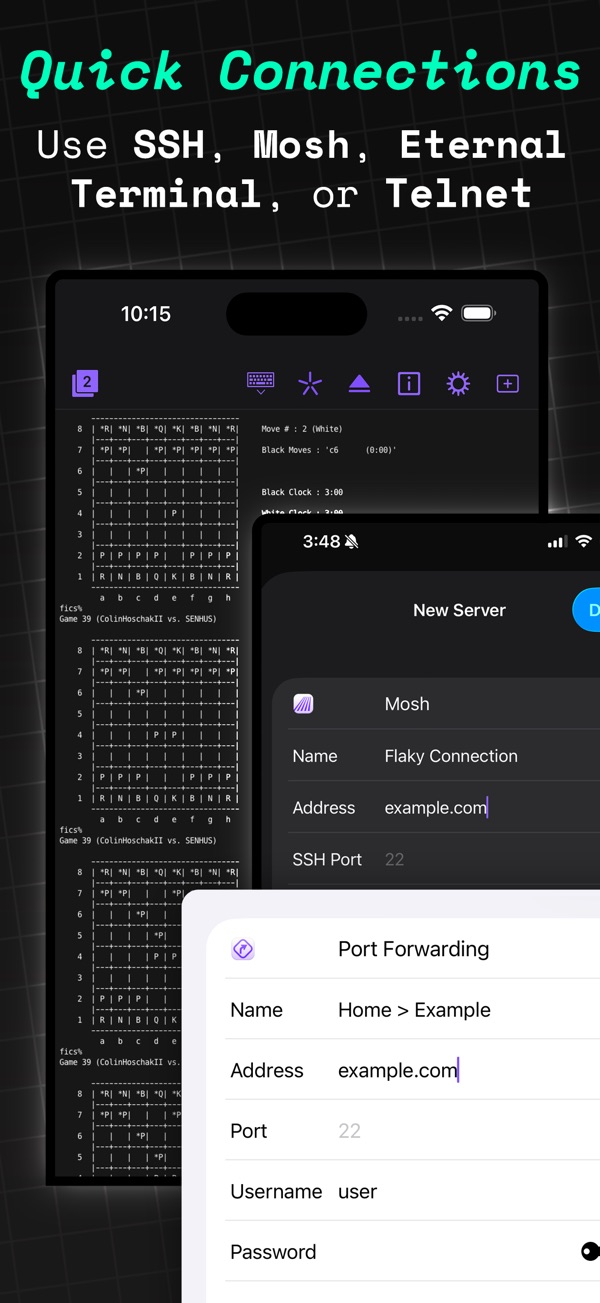The width and height of the screenshot is (600, 1303).
Task: Tap the blue Done button
Action: tap(587, 610)
